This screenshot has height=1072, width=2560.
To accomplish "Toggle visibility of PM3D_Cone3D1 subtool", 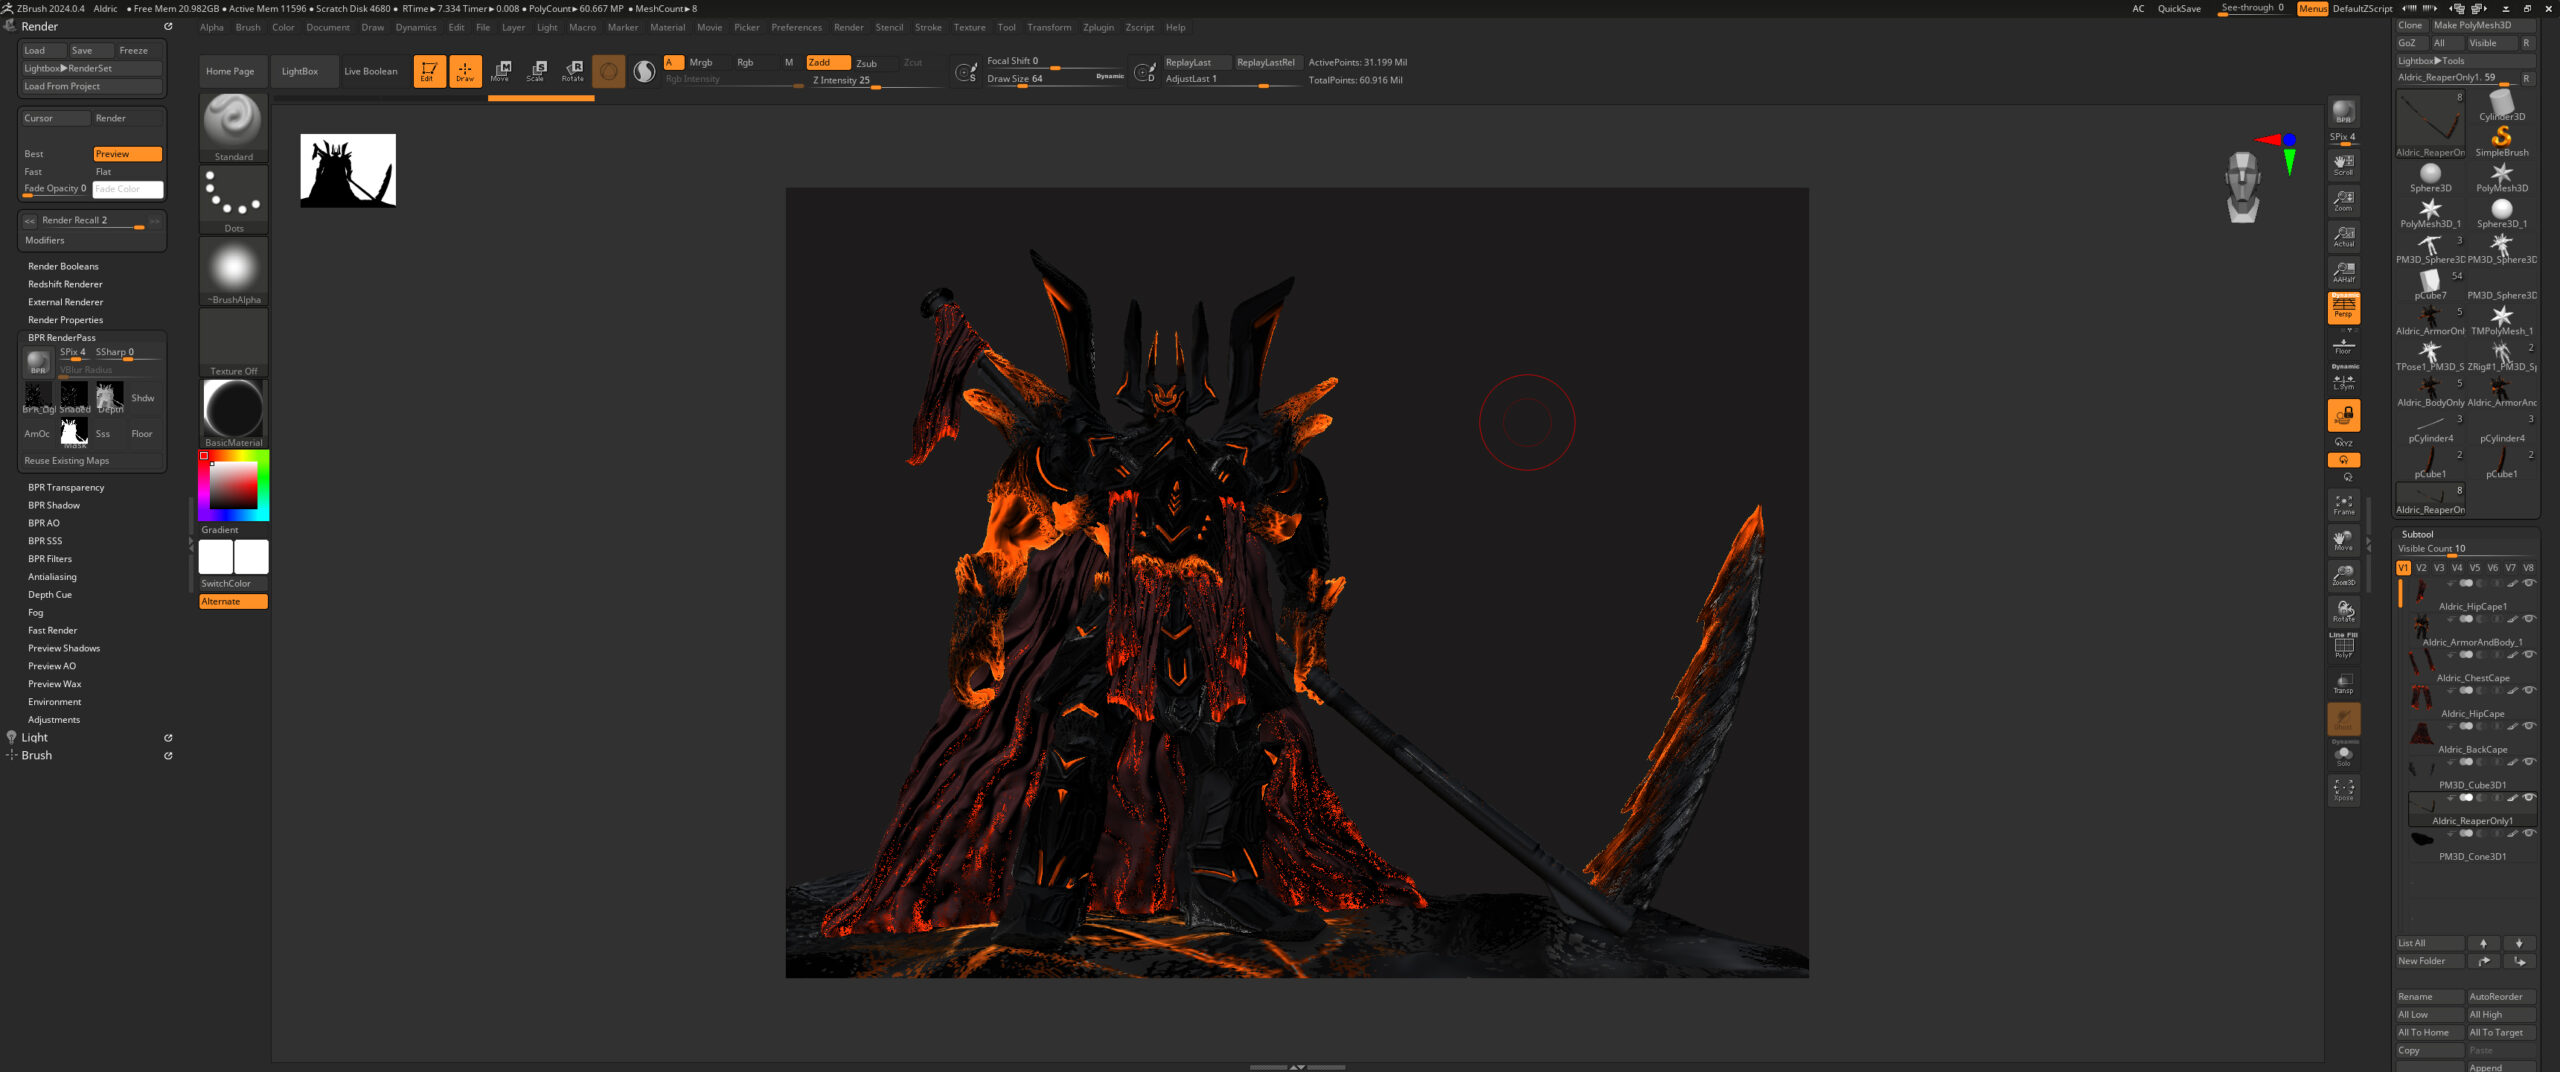I will click(x=2529, y=834).
